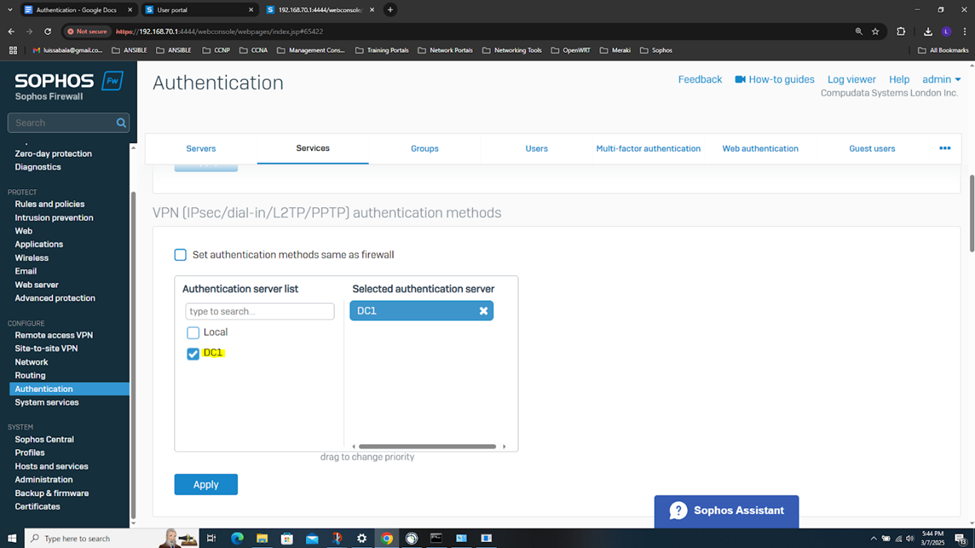975x548 pixels.
Task: Open the apps grid in bookmarks bar
Action: point(13,50)
